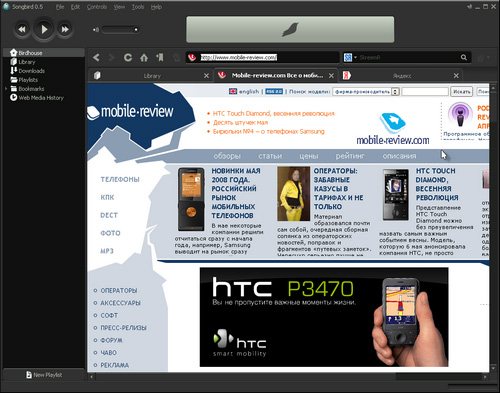Open the КПК category
The height and width of the screenshot is (393, 500).
[x=107, y=197]
